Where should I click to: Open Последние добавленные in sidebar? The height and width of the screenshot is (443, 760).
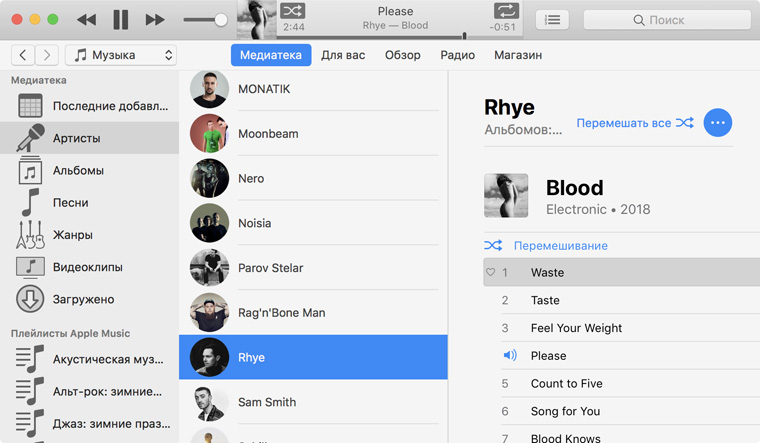coord(90,106)
